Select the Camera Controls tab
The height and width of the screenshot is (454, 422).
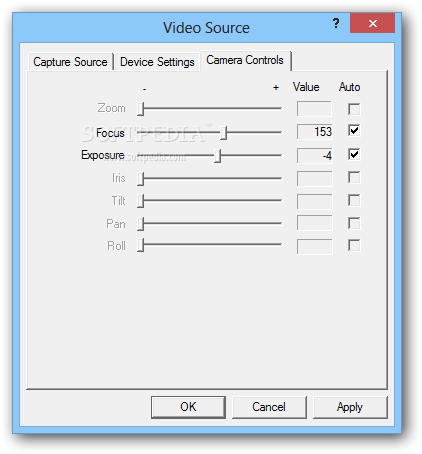tap(245, 60)
